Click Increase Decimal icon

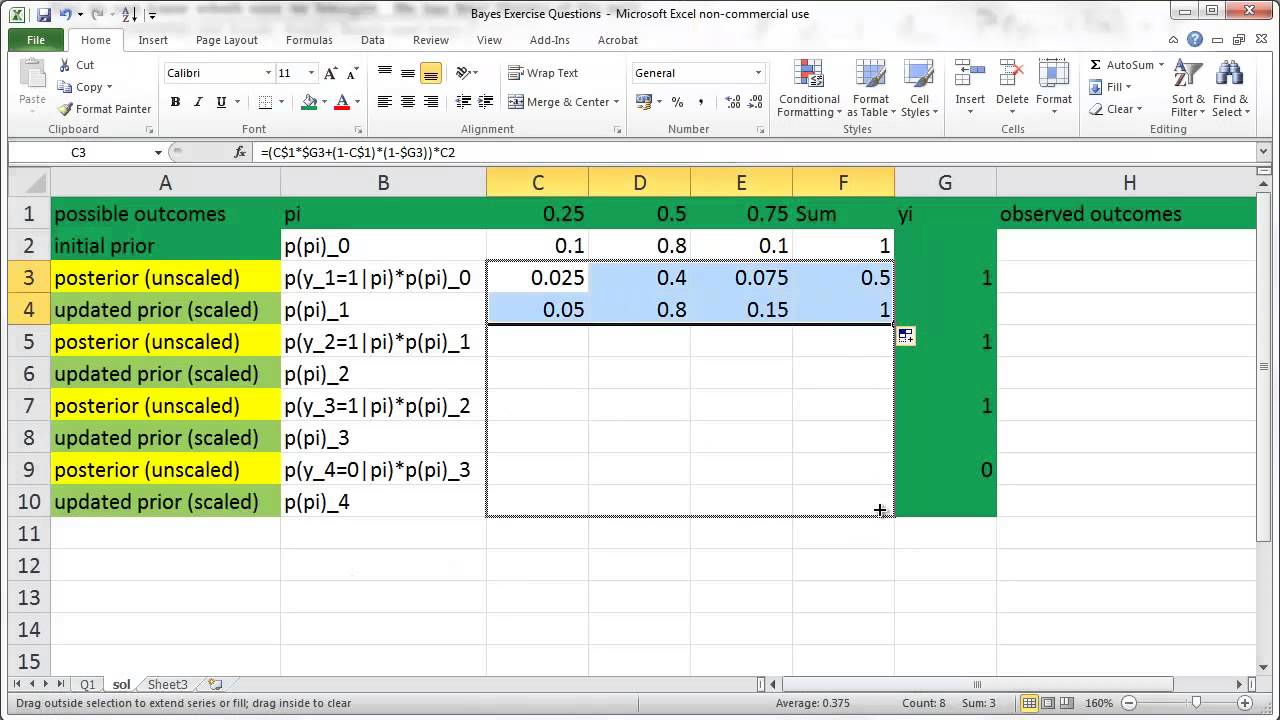733,101
